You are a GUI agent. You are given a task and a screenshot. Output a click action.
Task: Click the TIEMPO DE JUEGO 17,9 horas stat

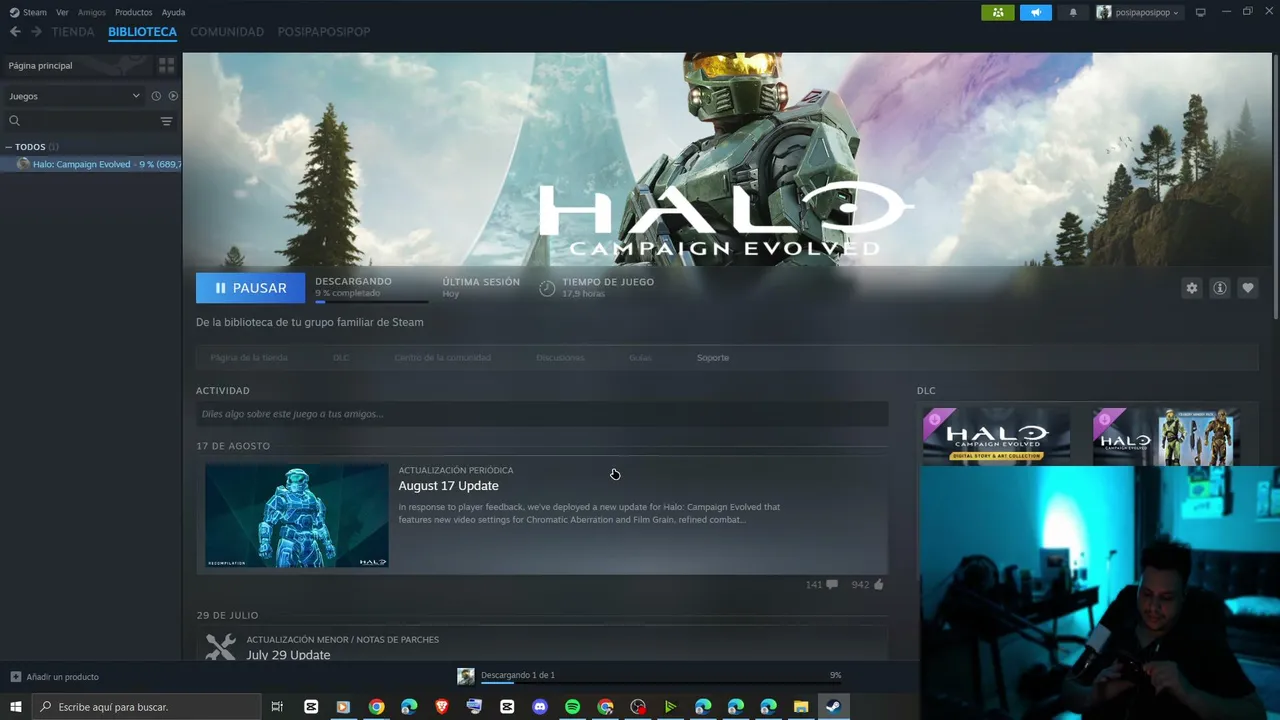pos(597,288)
